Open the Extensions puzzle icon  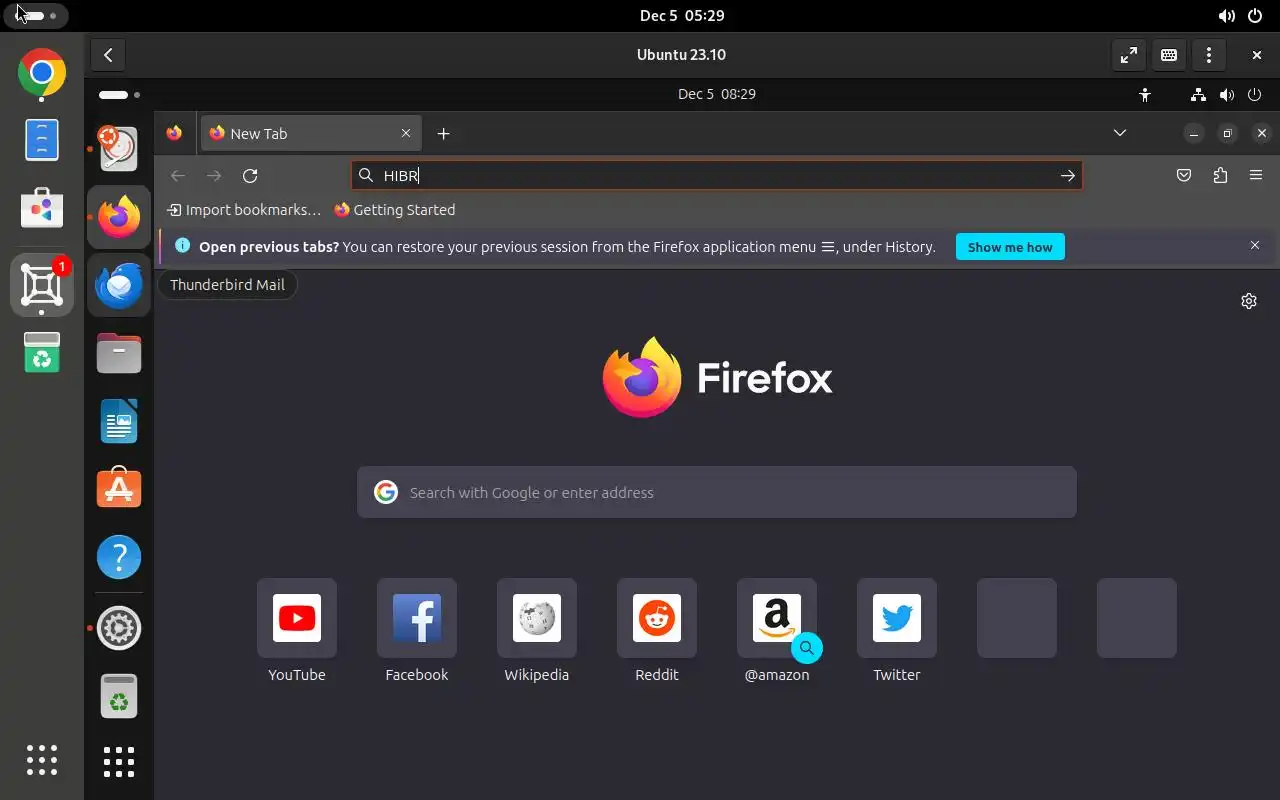(x=1220, y=176)
